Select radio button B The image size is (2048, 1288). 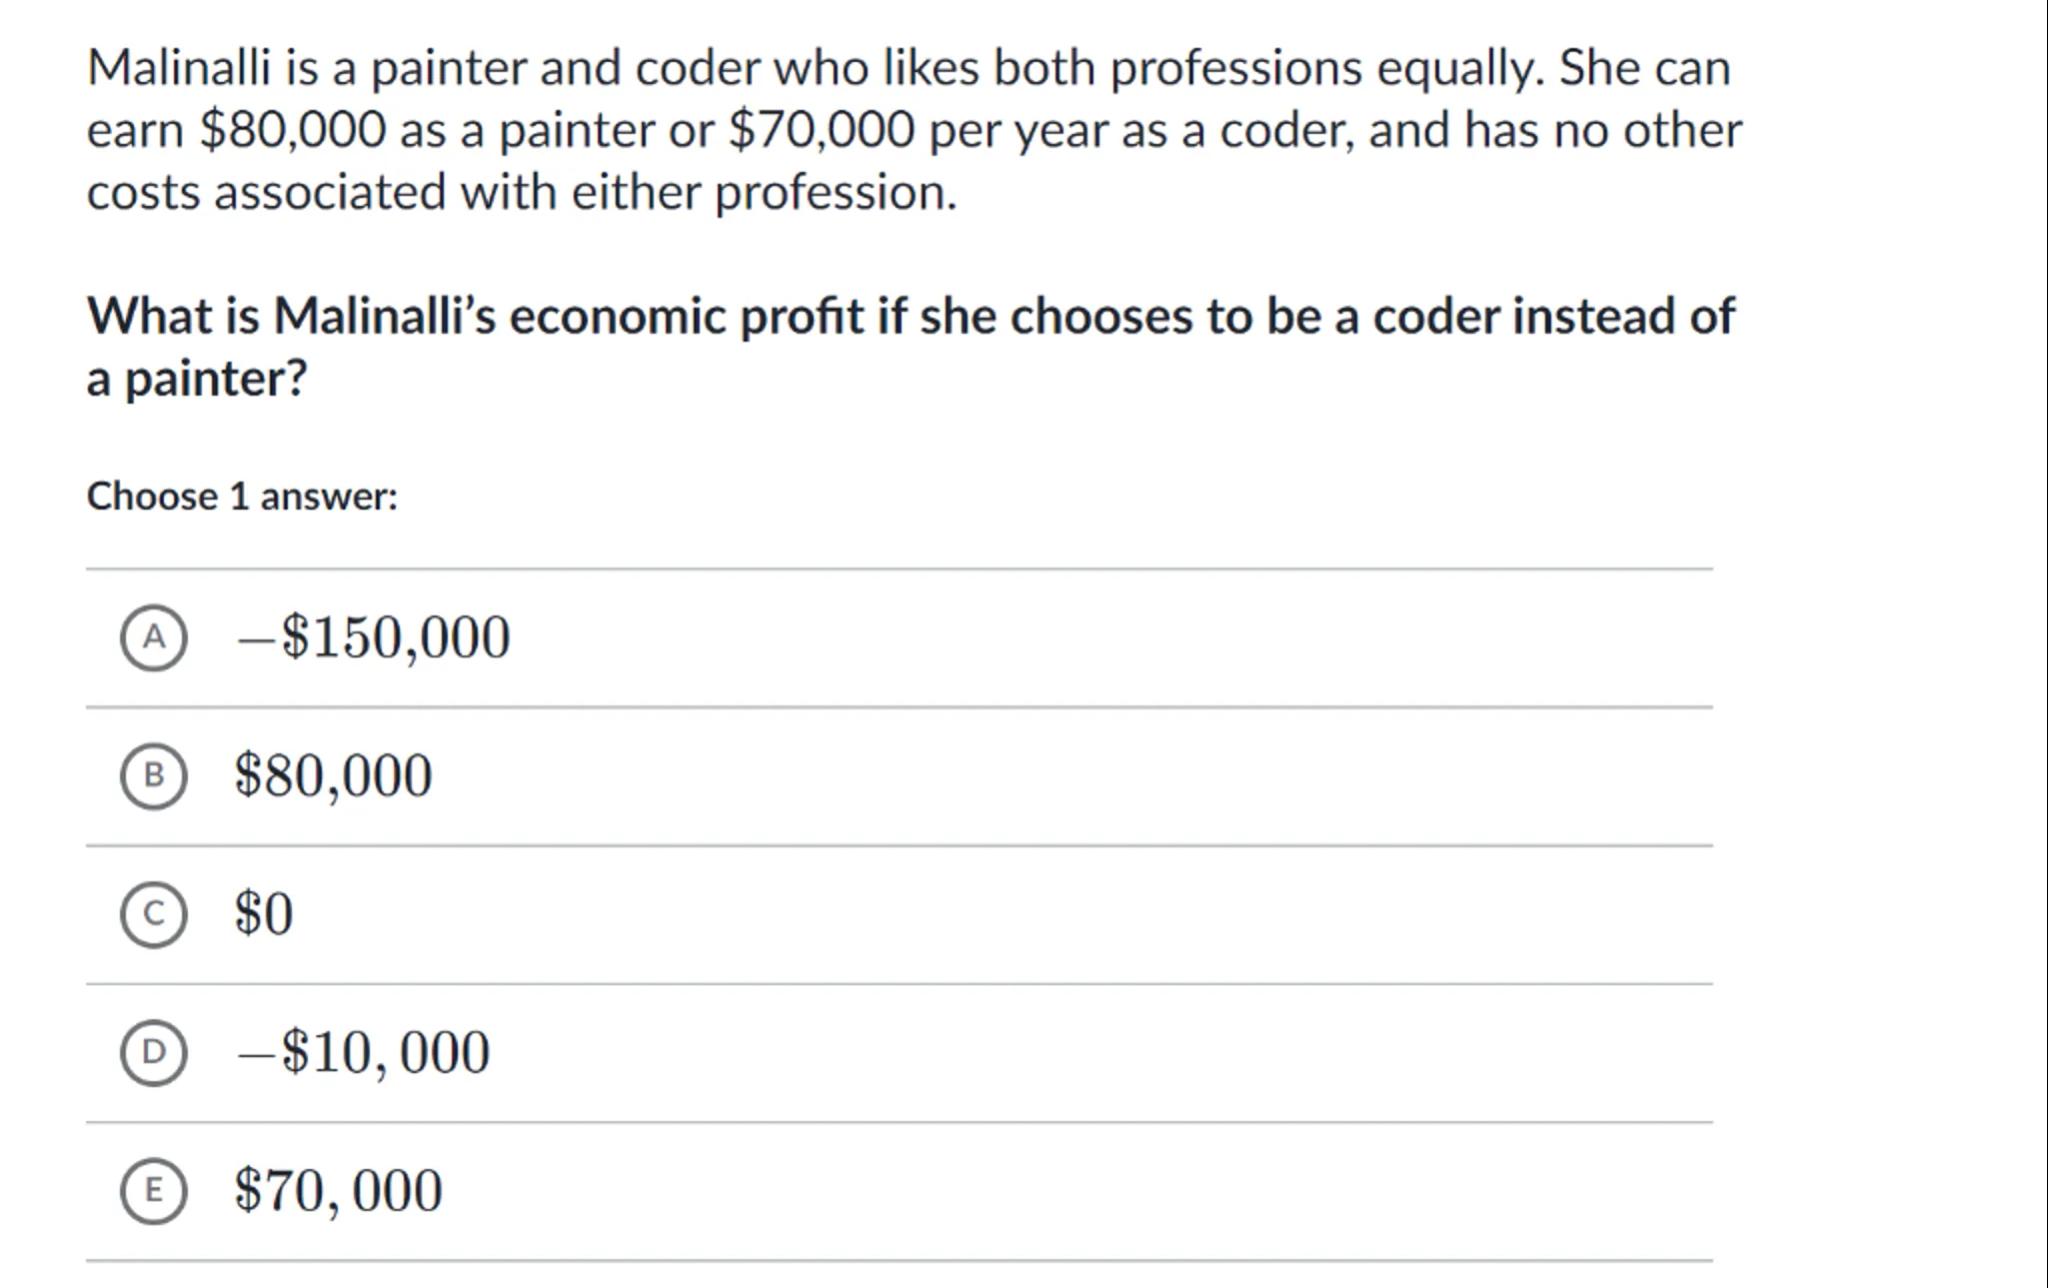point(153,775)
